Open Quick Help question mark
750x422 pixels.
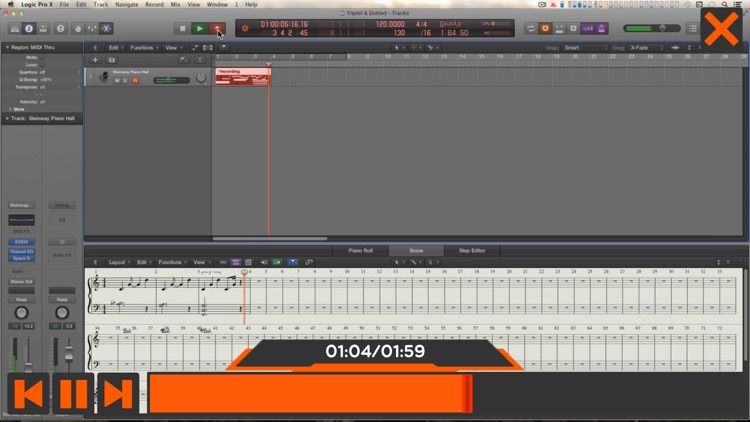click(x=60, y=29)
